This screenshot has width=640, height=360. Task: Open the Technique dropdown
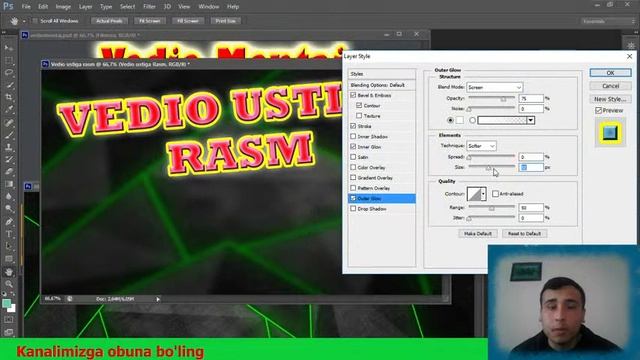coord(481,146)
